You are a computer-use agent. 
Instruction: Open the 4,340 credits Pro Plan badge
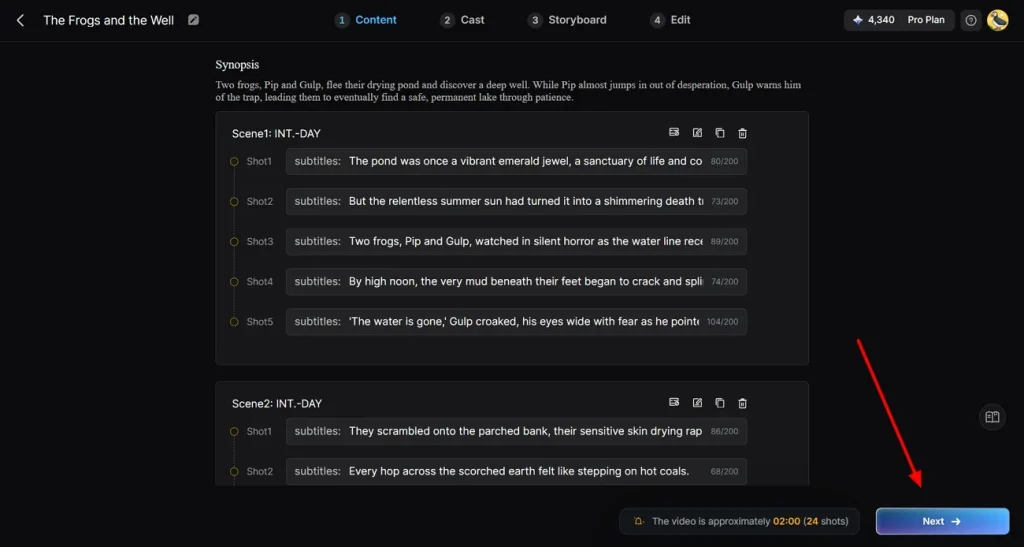899,20
